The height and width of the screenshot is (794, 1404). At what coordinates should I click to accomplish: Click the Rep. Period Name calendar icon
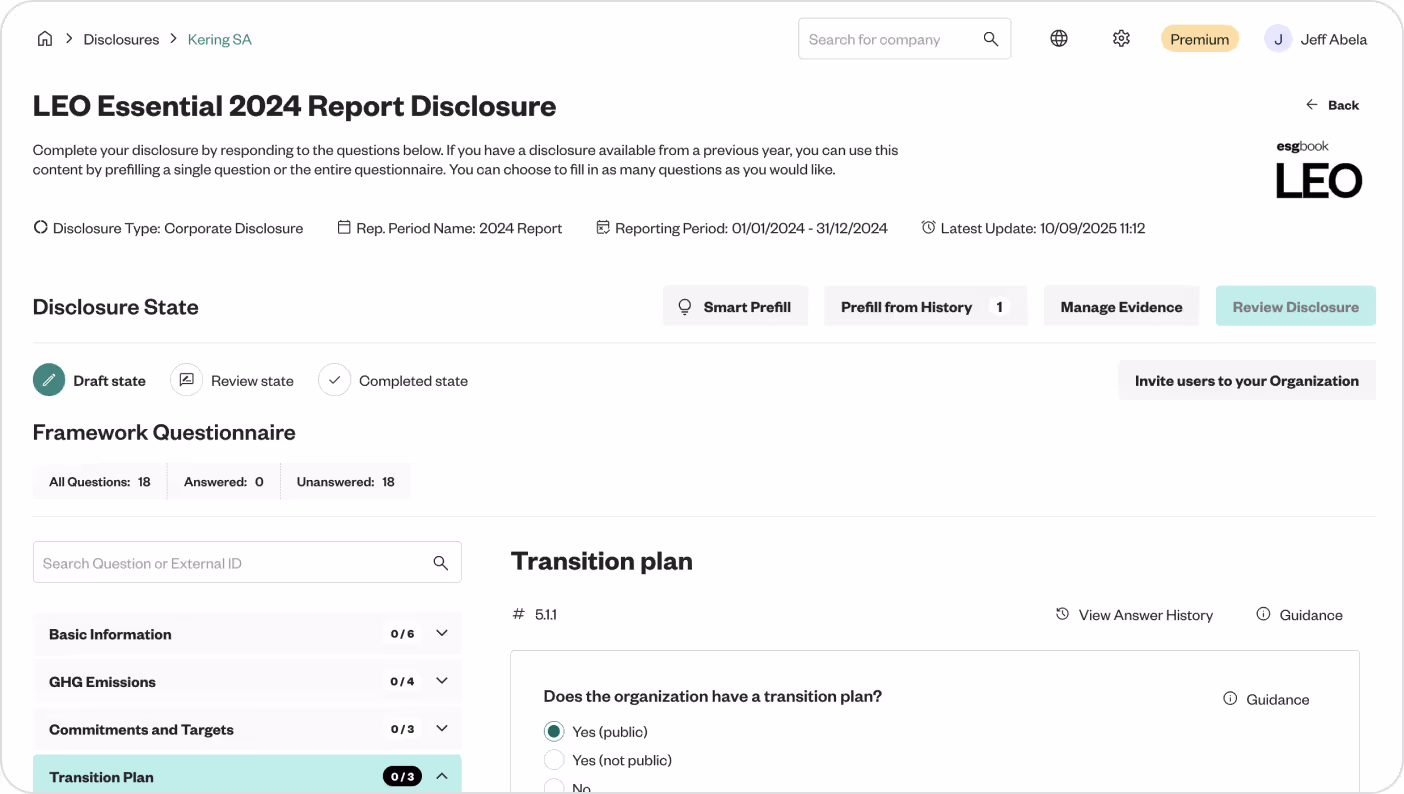tap(344, 227)
